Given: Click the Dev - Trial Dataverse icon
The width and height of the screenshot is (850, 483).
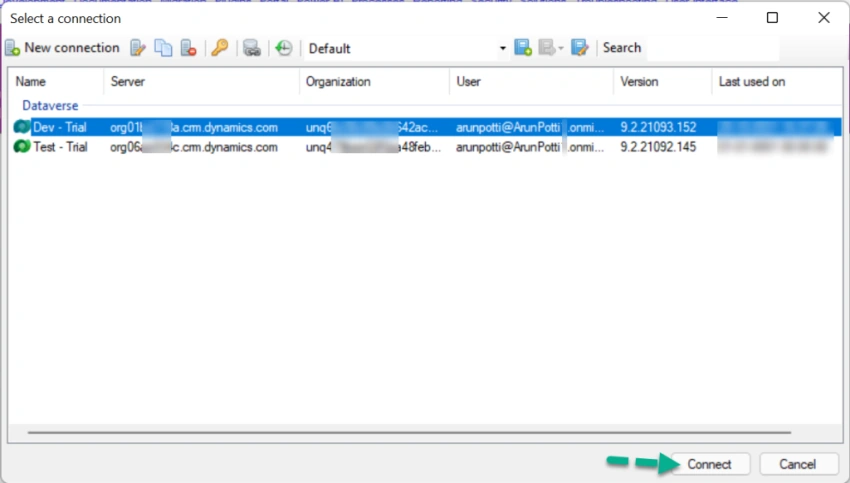Looking at the screenshot, I should (22, 127).
